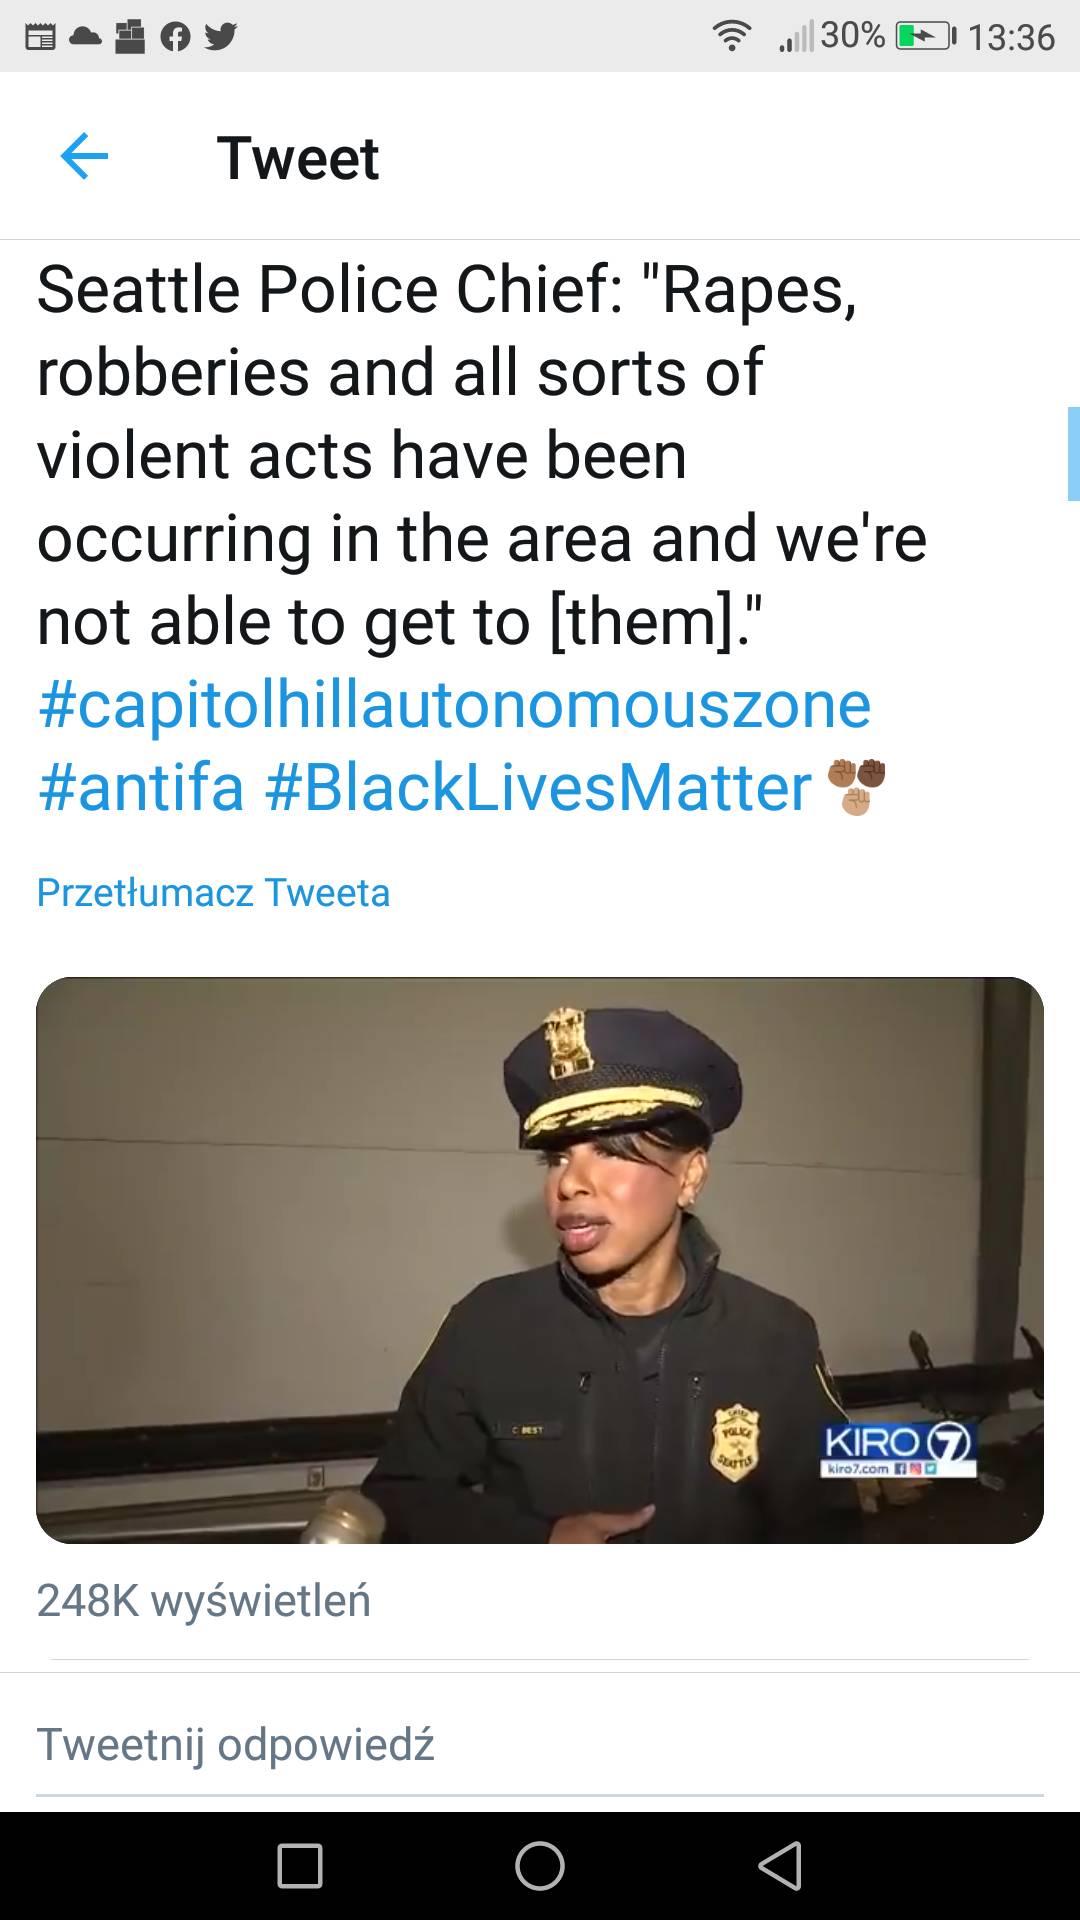The width and height of the screenshot is (1080, 1920).
Task: Tap the cloud icon in status bar
Action: [x=85, y=37]
